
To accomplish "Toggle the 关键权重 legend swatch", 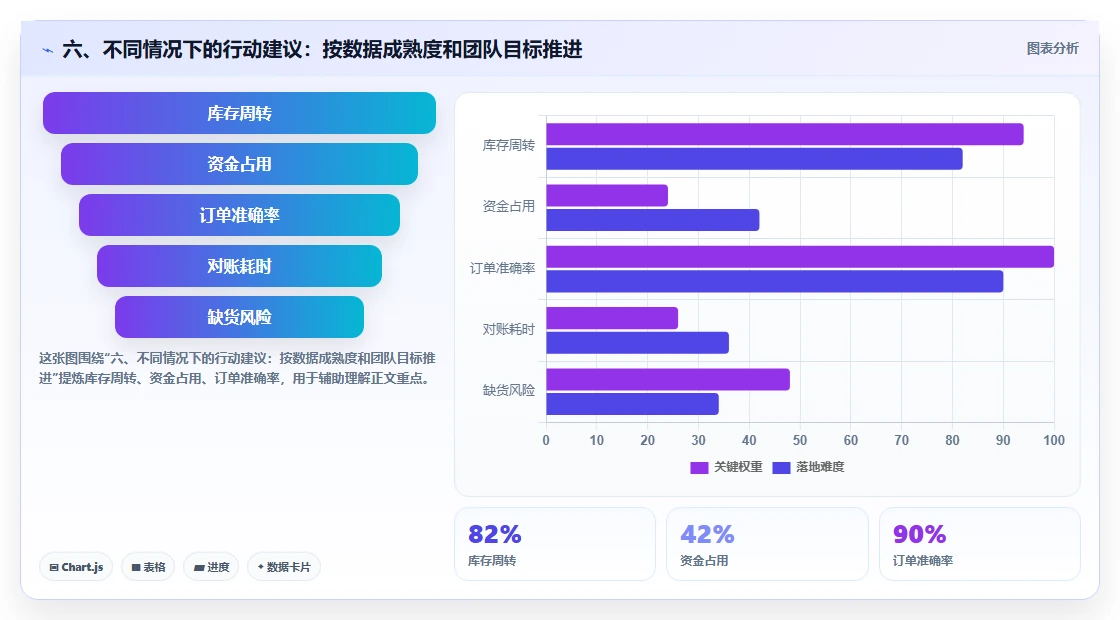I will coord(699,467).
